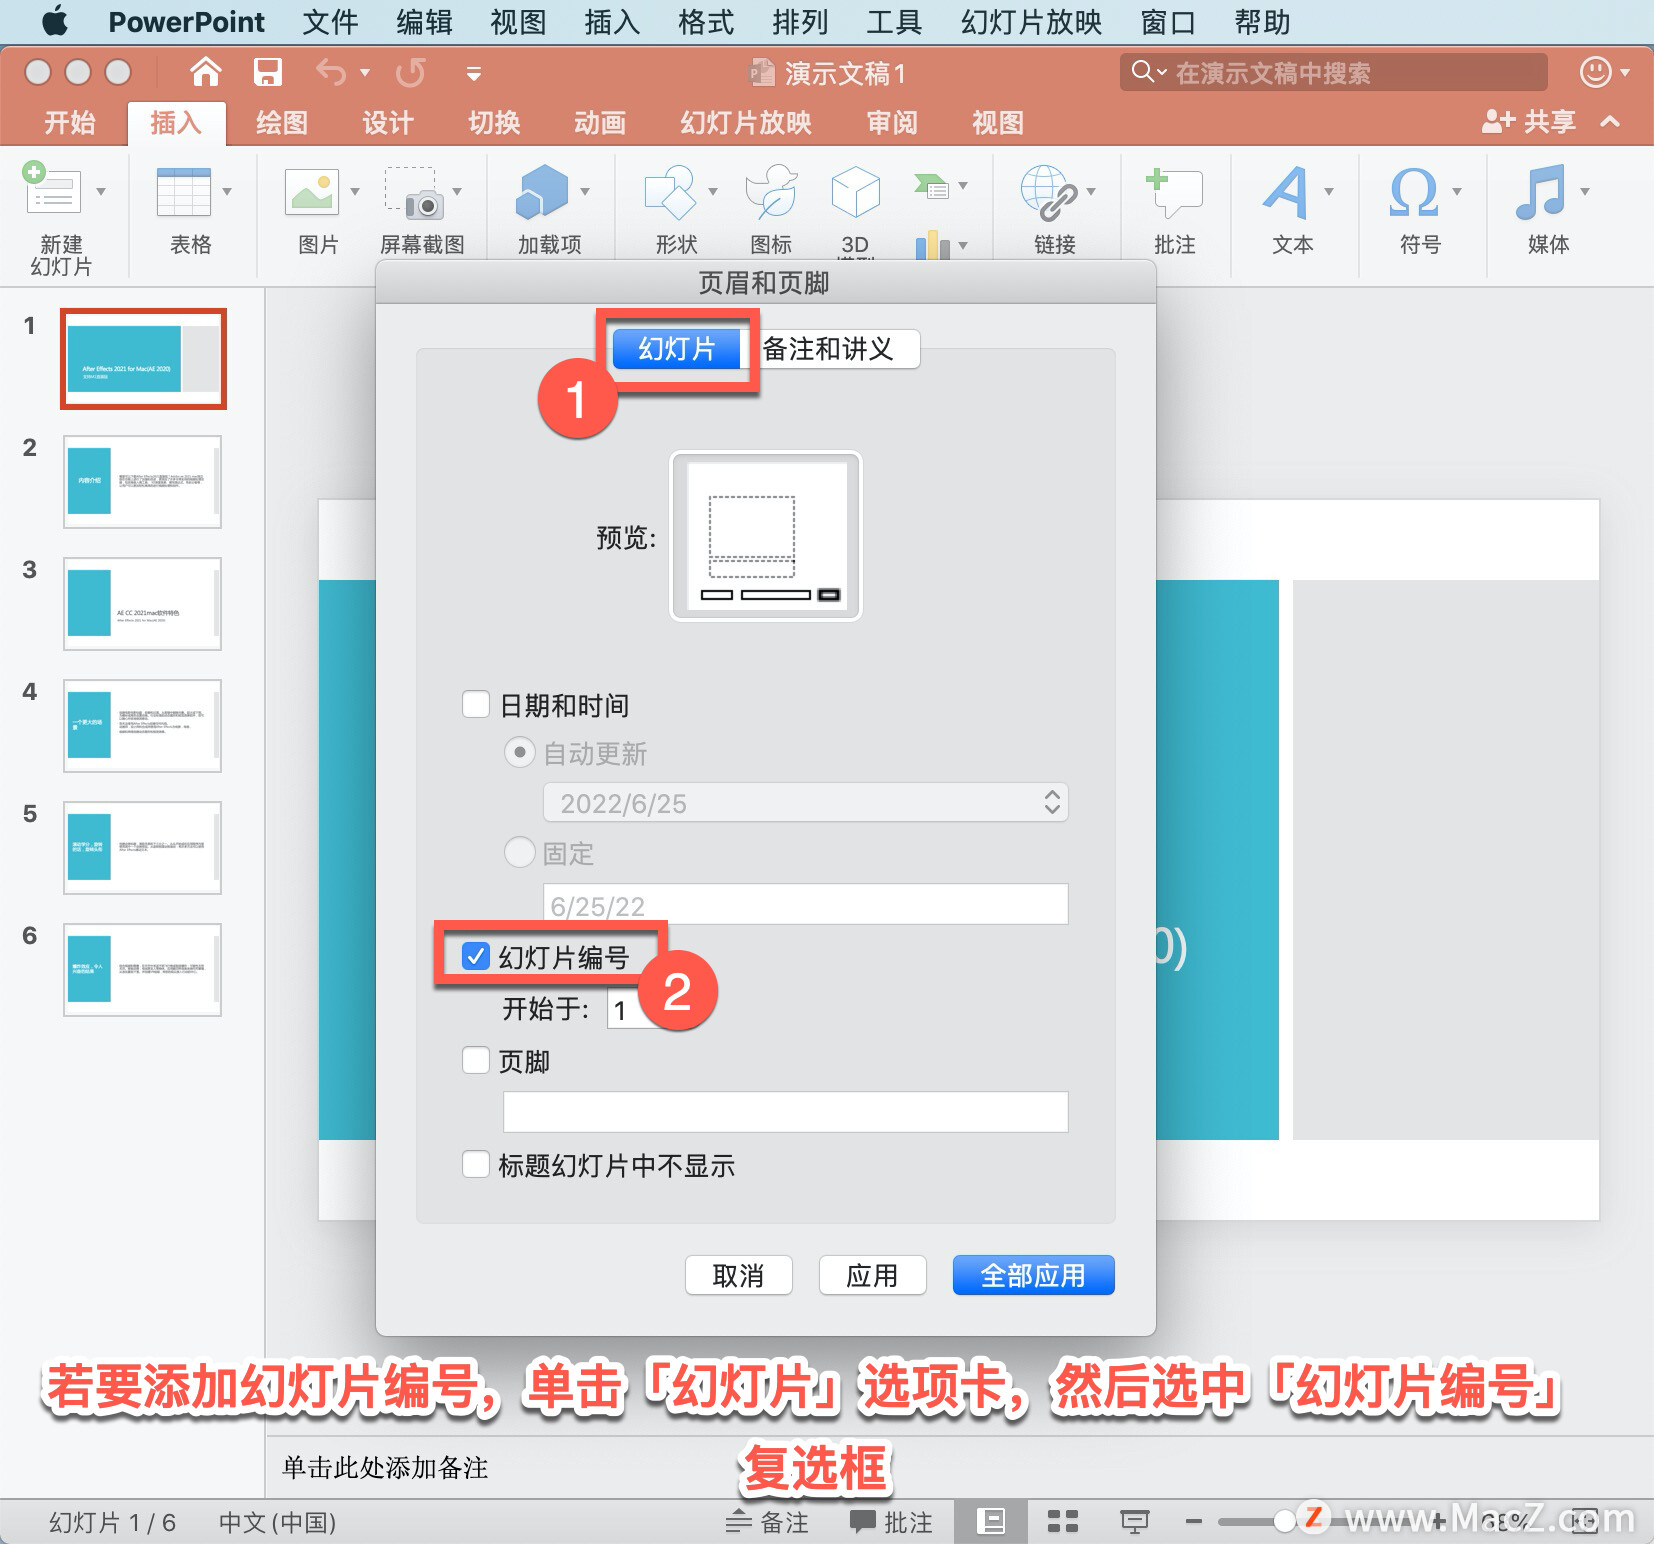Screen dimensions: 1654x1544
Task: Switch to the 设计 ribbon tab
Action: [x=388, y=123]
